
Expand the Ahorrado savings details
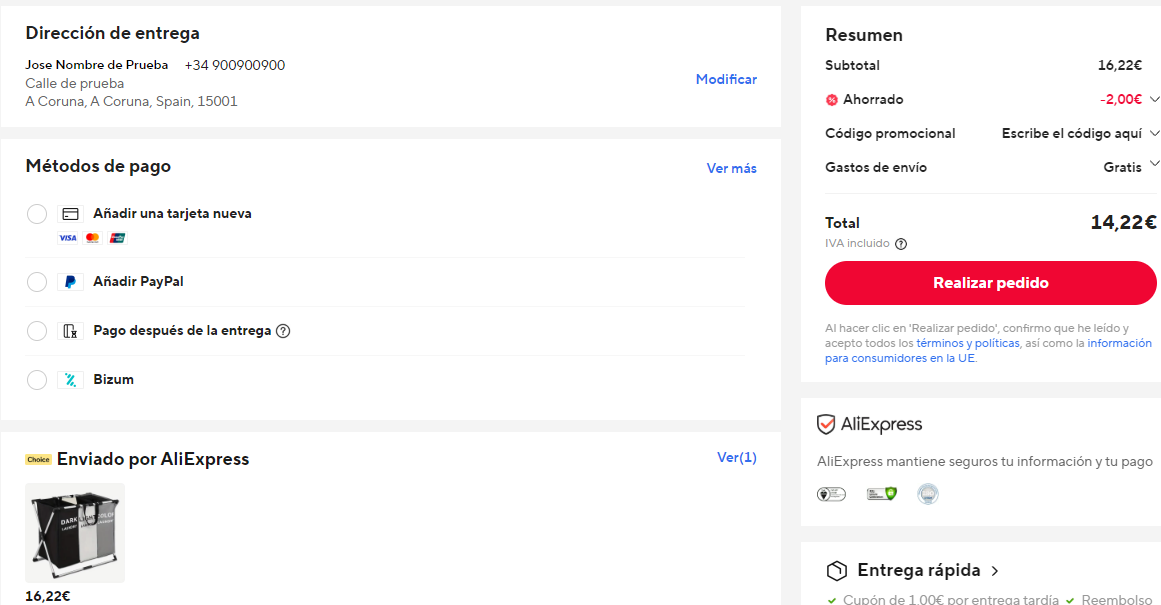click(x=1154, y=99)
